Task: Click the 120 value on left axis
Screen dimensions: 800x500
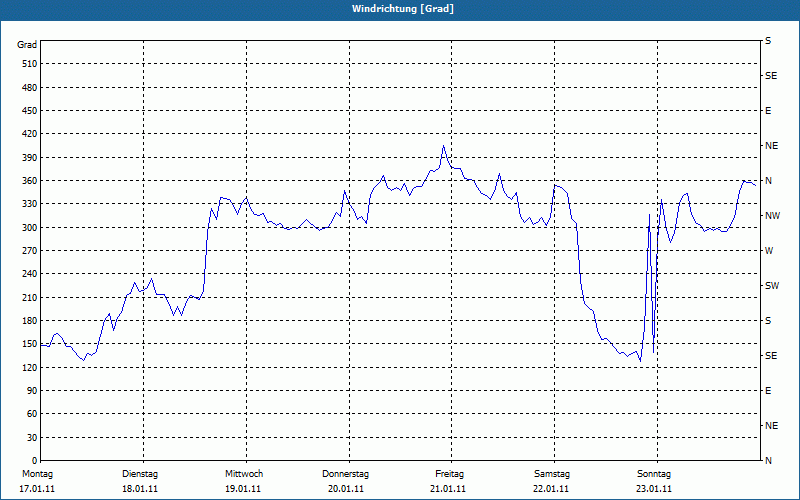Action: click(x=30, y=367)
